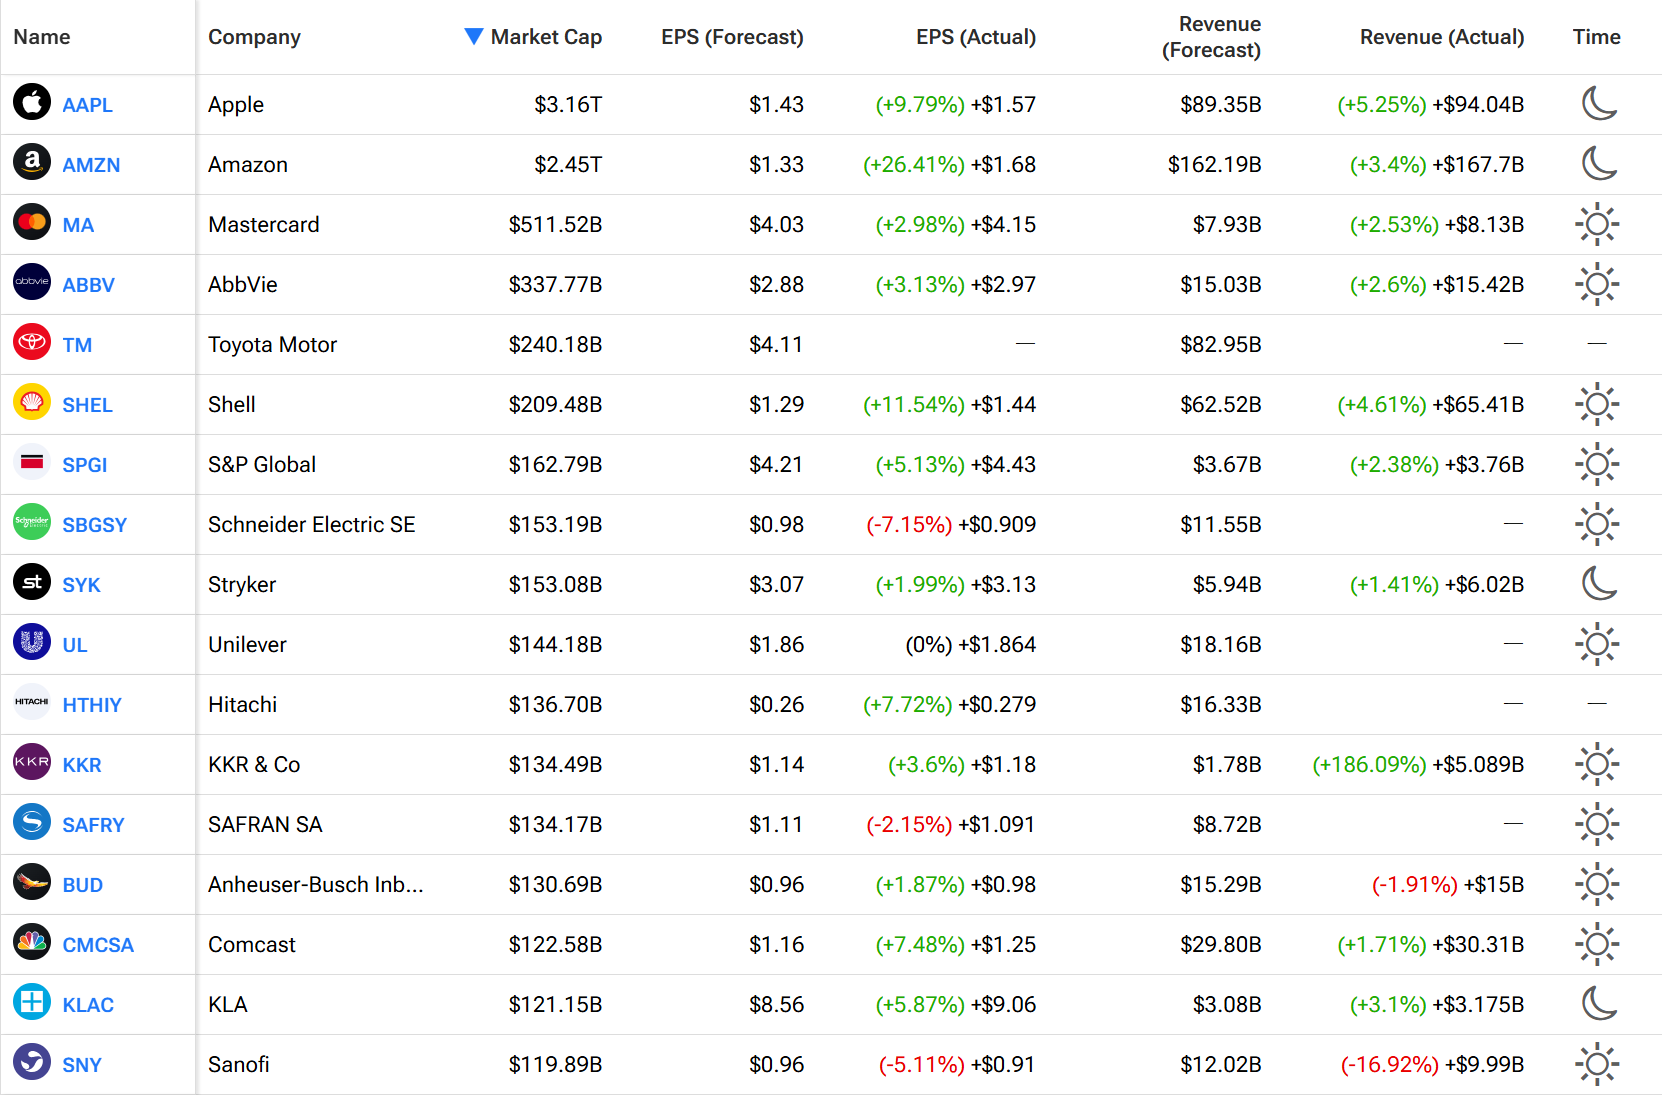Viewport: 1662px width, 1095px height.
Task: Click the Shell logo icon
Action: tap(32, 402)
